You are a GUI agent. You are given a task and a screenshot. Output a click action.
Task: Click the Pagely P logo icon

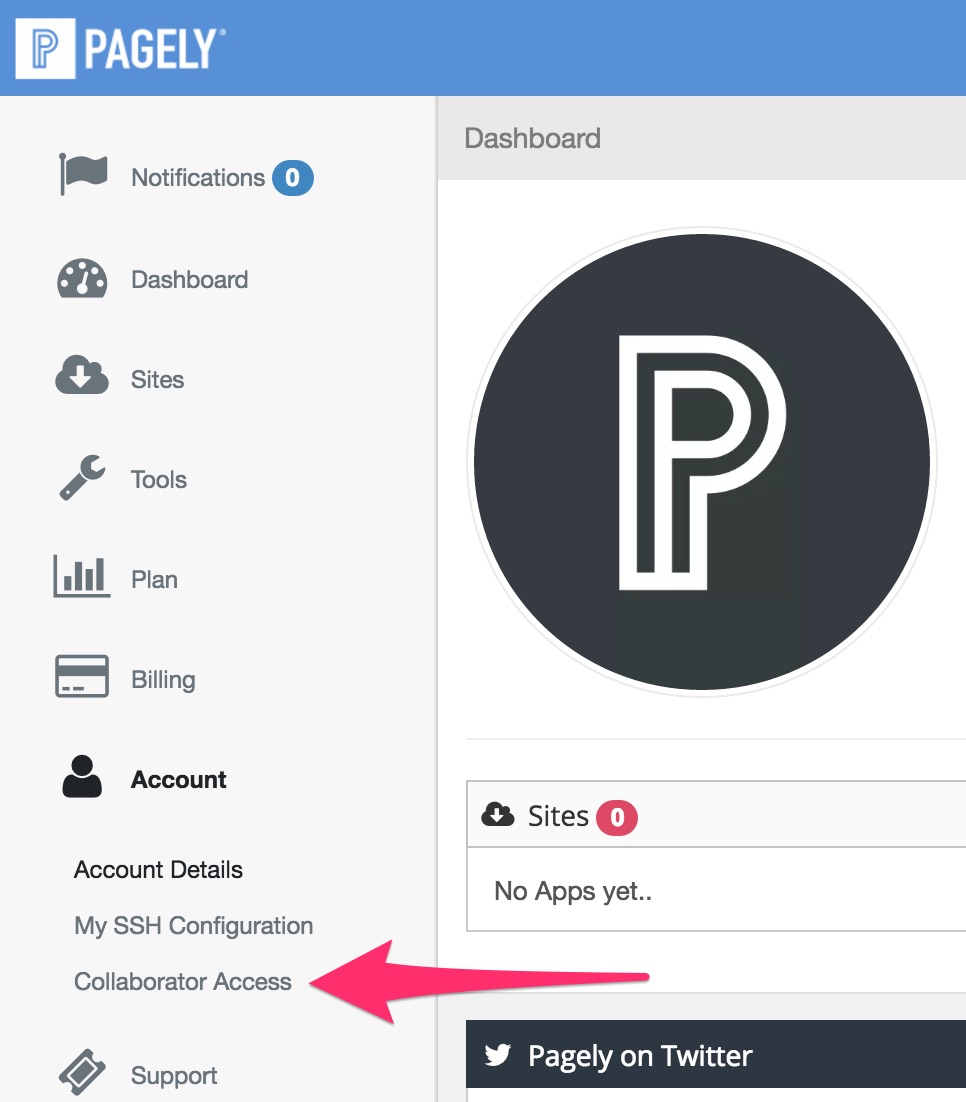[x=45, y=48]
